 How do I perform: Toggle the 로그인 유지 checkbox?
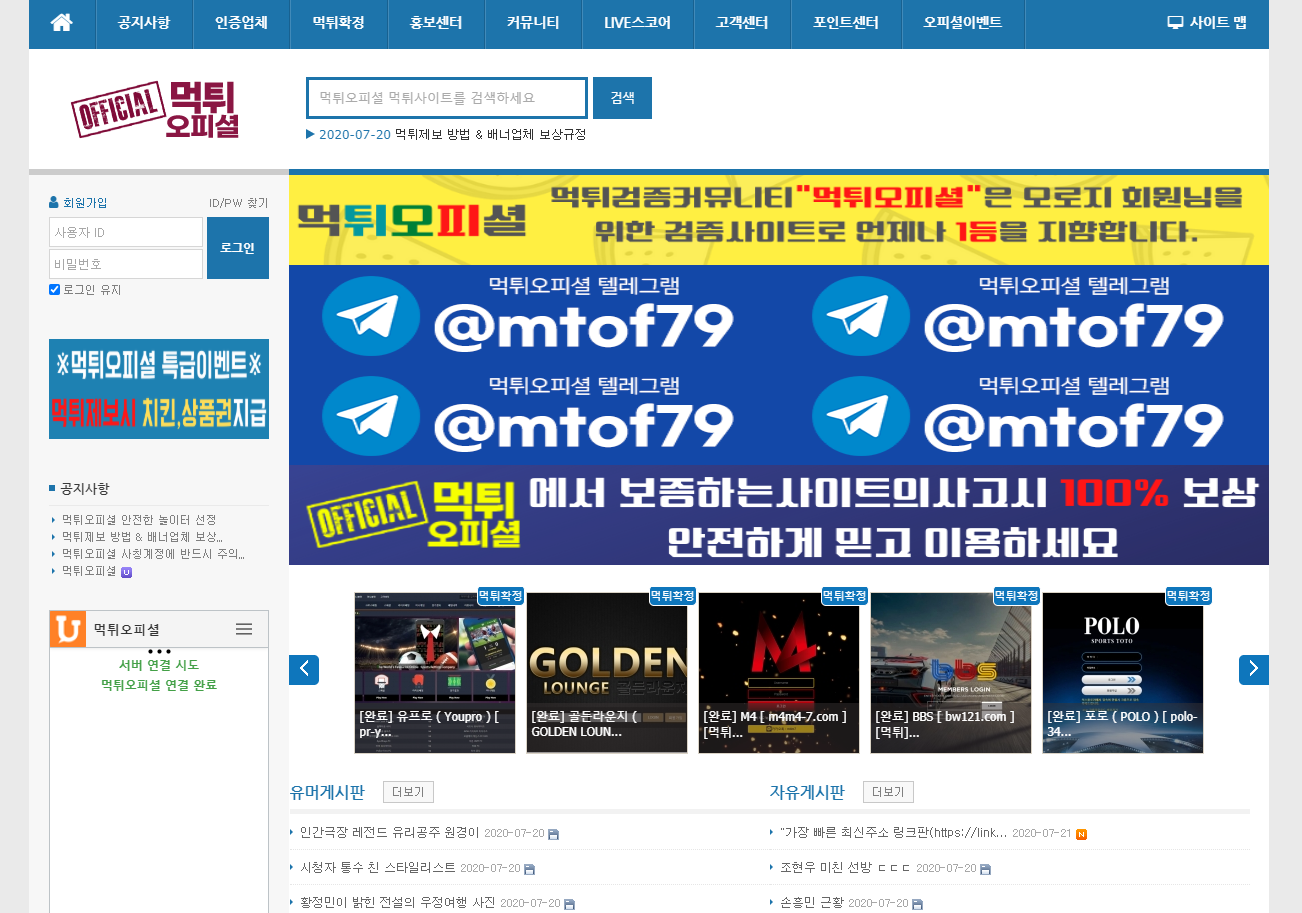click(55, 290)
